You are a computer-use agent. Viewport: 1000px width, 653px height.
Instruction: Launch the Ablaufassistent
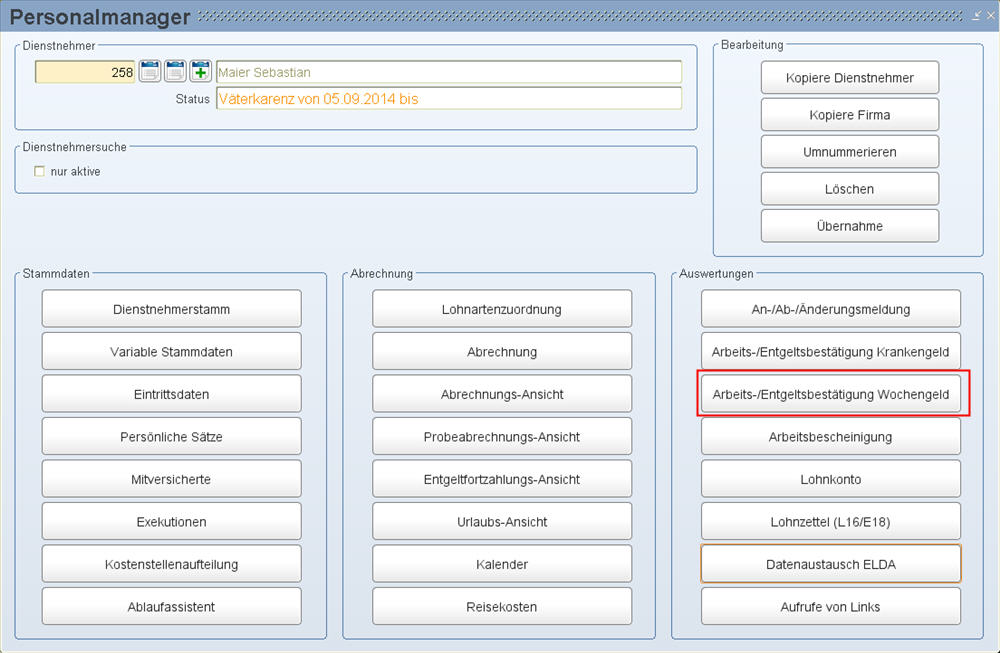(172, 606)
